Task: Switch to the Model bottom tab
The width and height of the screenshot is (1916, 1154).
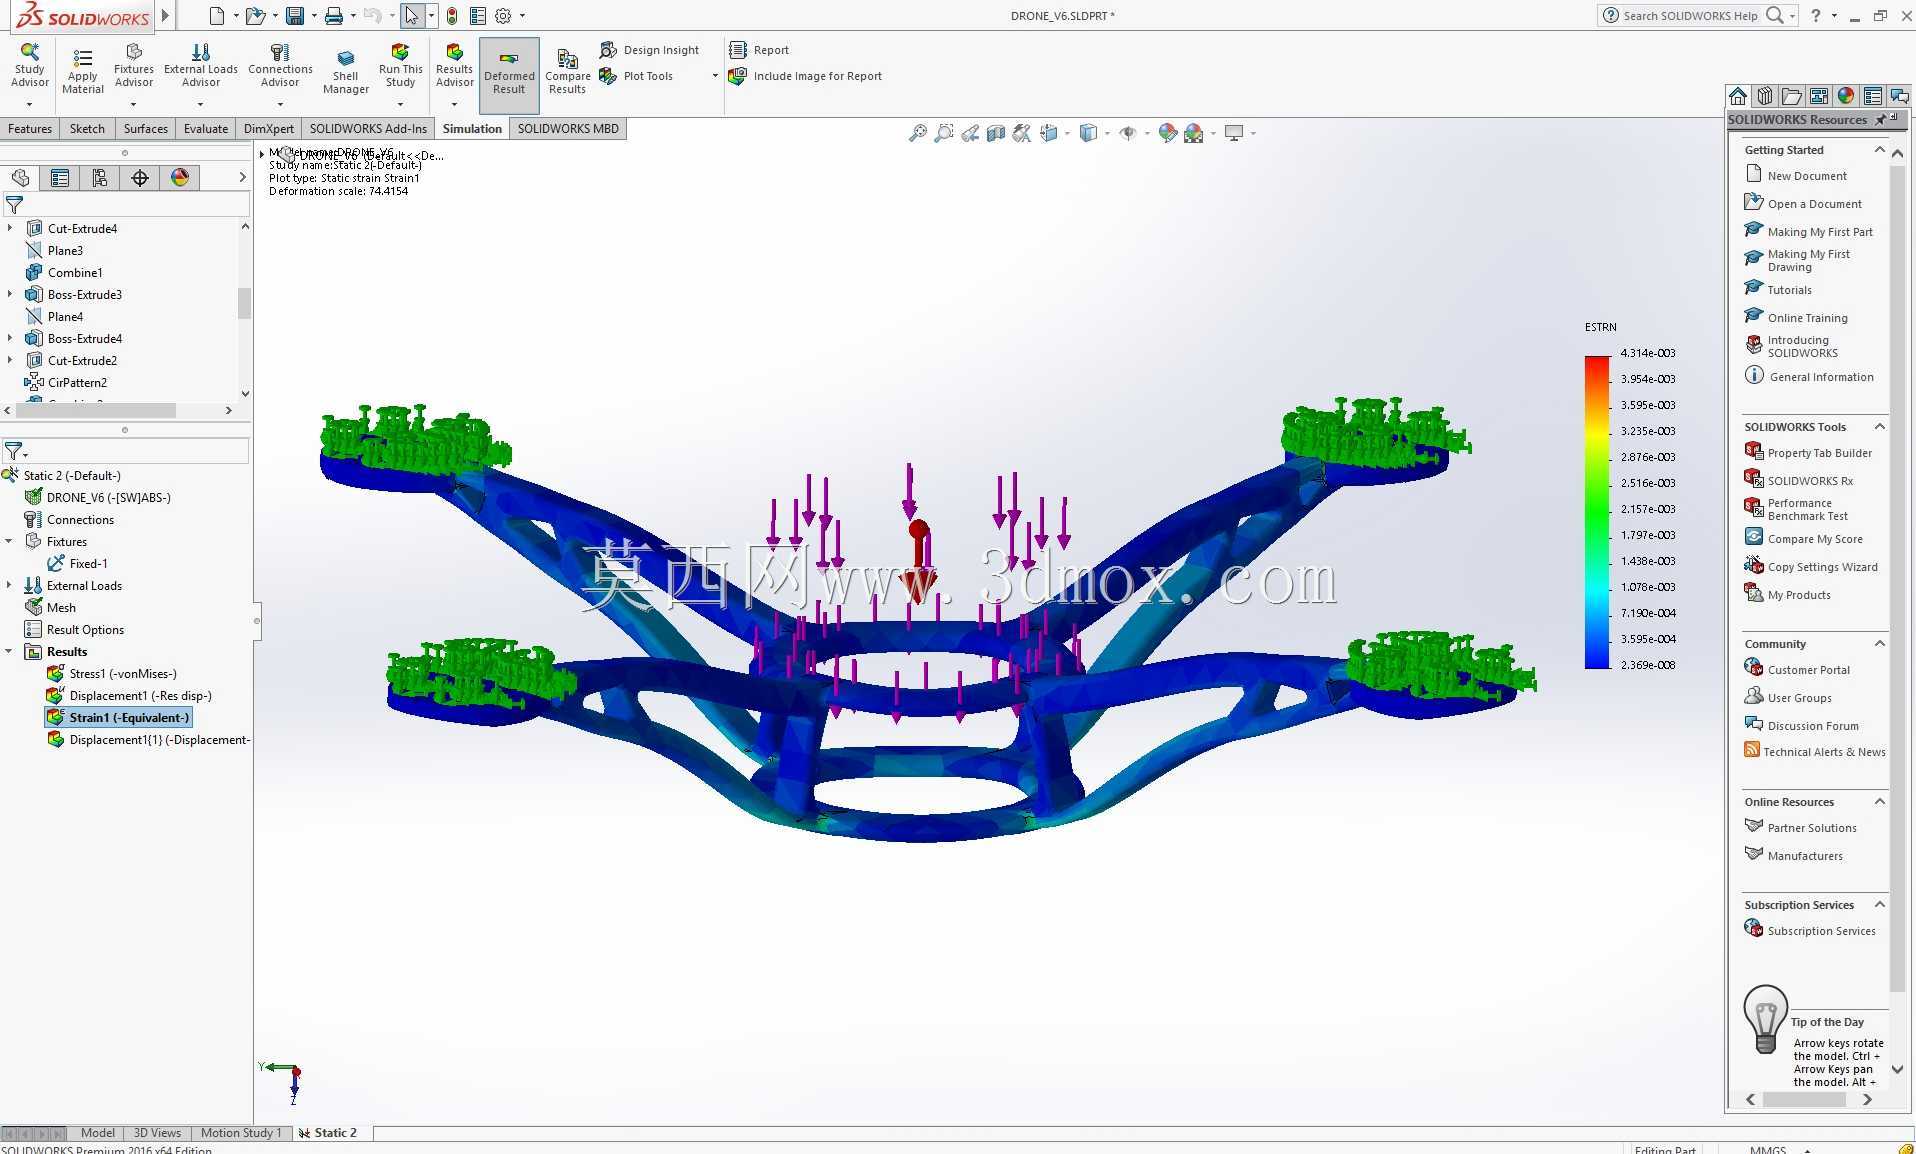Action: tap(97, 1133)
